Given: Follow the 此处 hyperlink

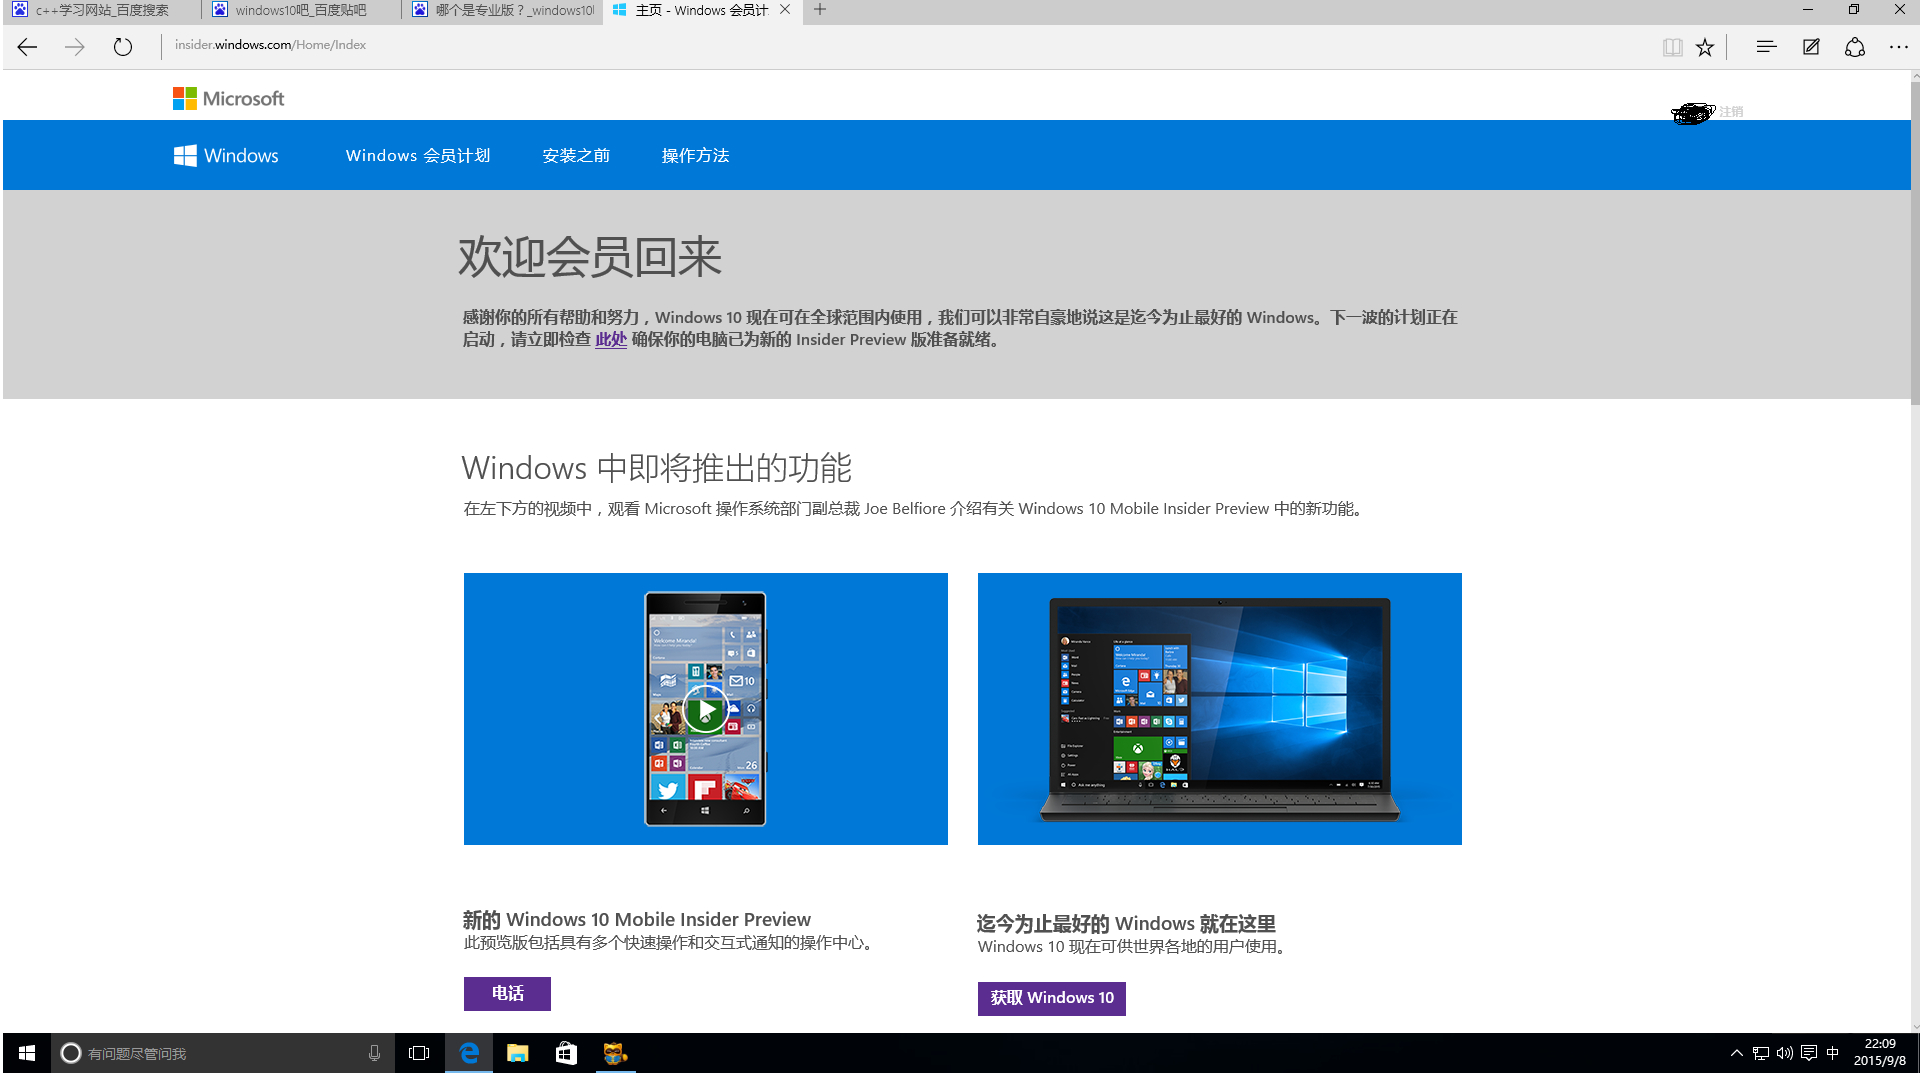Looking at the screenshot, I should (610, 340).
